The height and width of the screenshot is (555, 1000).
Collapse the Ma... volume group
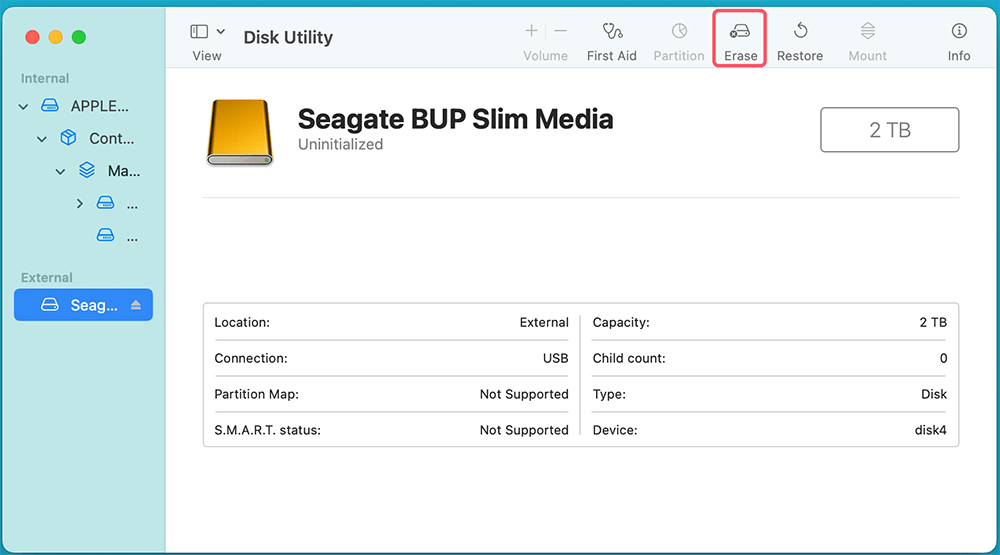tap(61, 172)
